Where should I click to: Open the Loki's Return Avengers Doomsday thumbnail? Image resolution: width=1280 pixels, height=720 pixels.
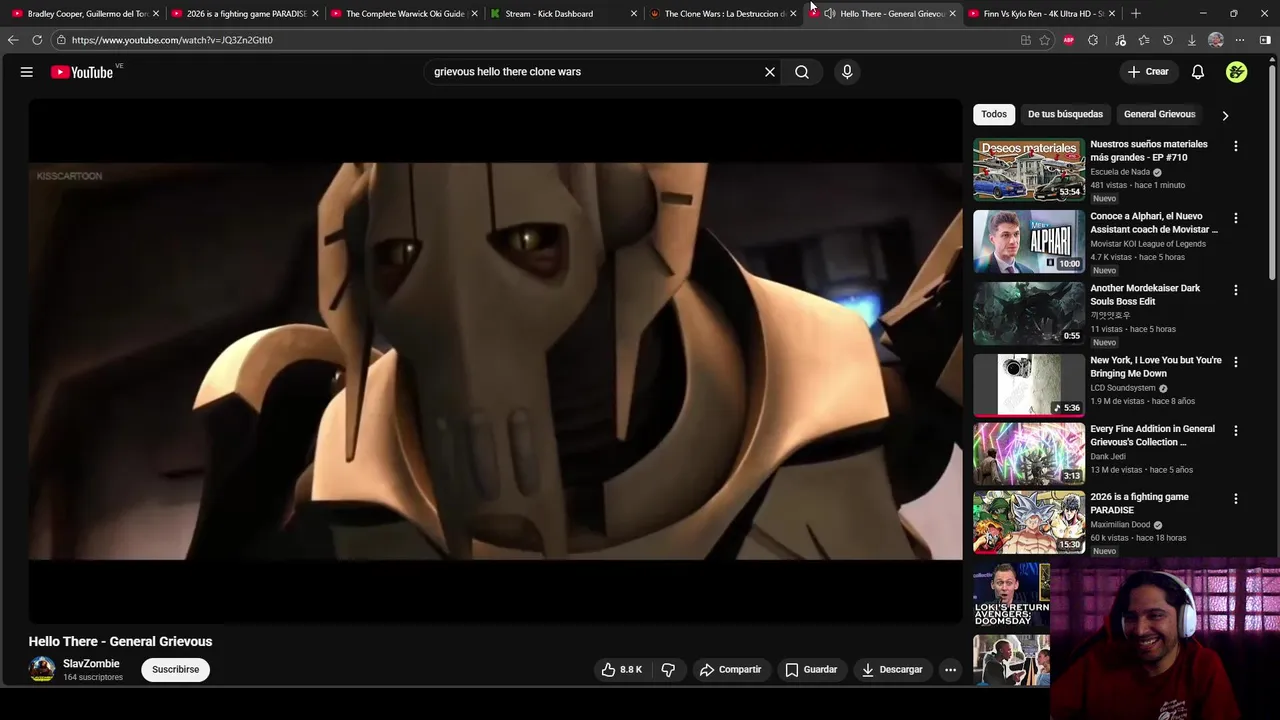1012,594
